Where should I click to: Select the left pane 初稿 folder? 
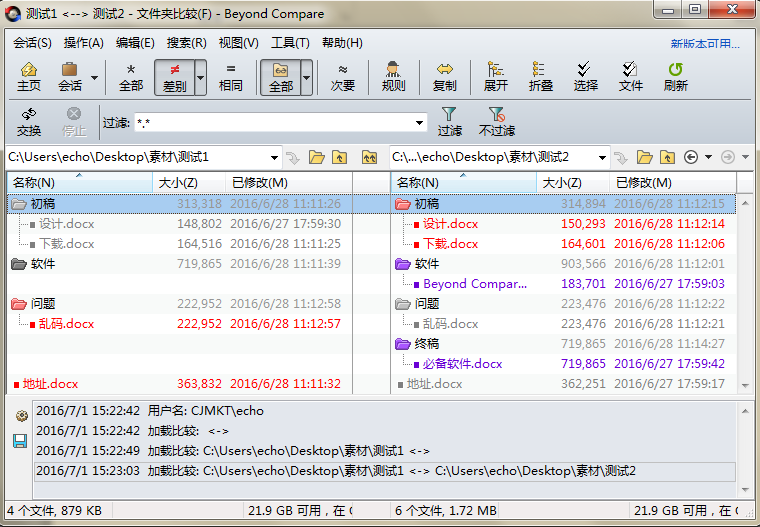pyautogui.click(x=180, y=204)
